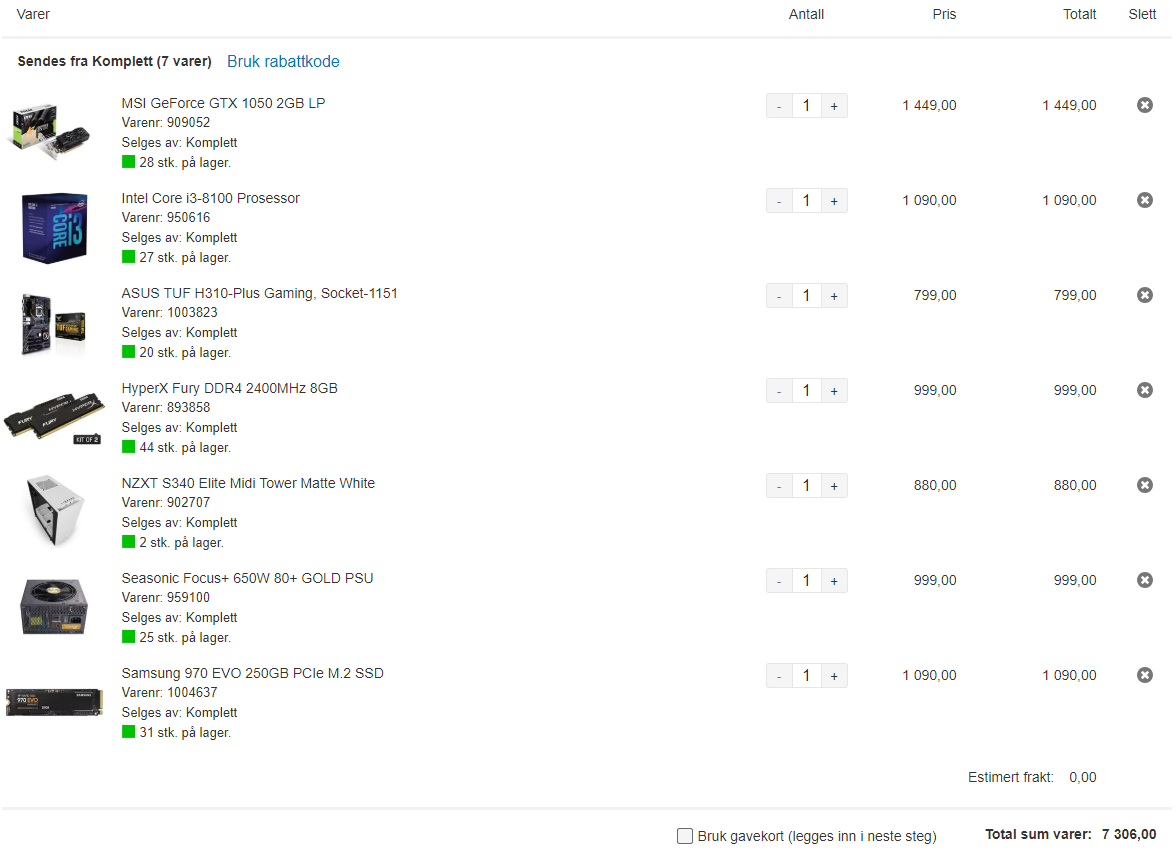The height and width of the screenshot is (860, 1176).
Task: Click the Pris column header
Action: click(x=944, y=14)
